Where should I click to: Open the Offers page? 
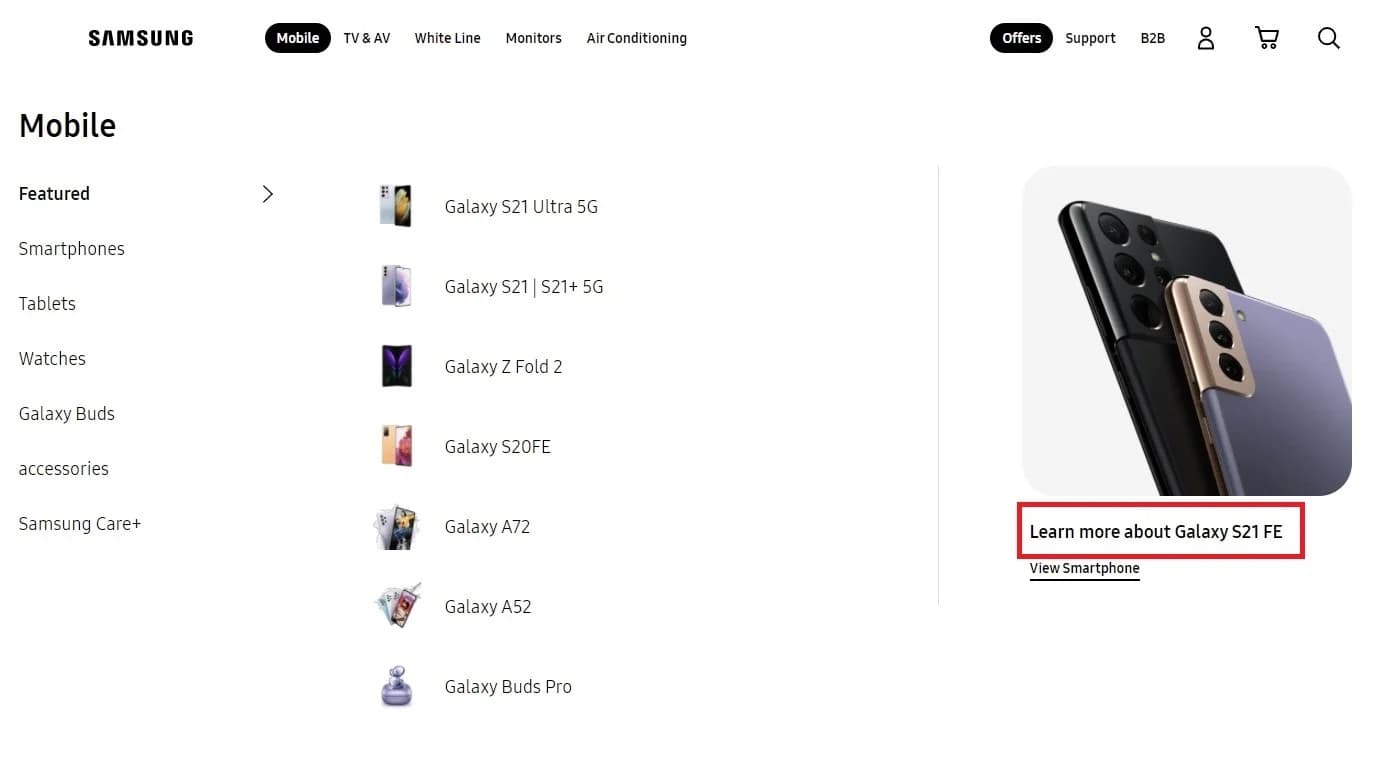1020,37
